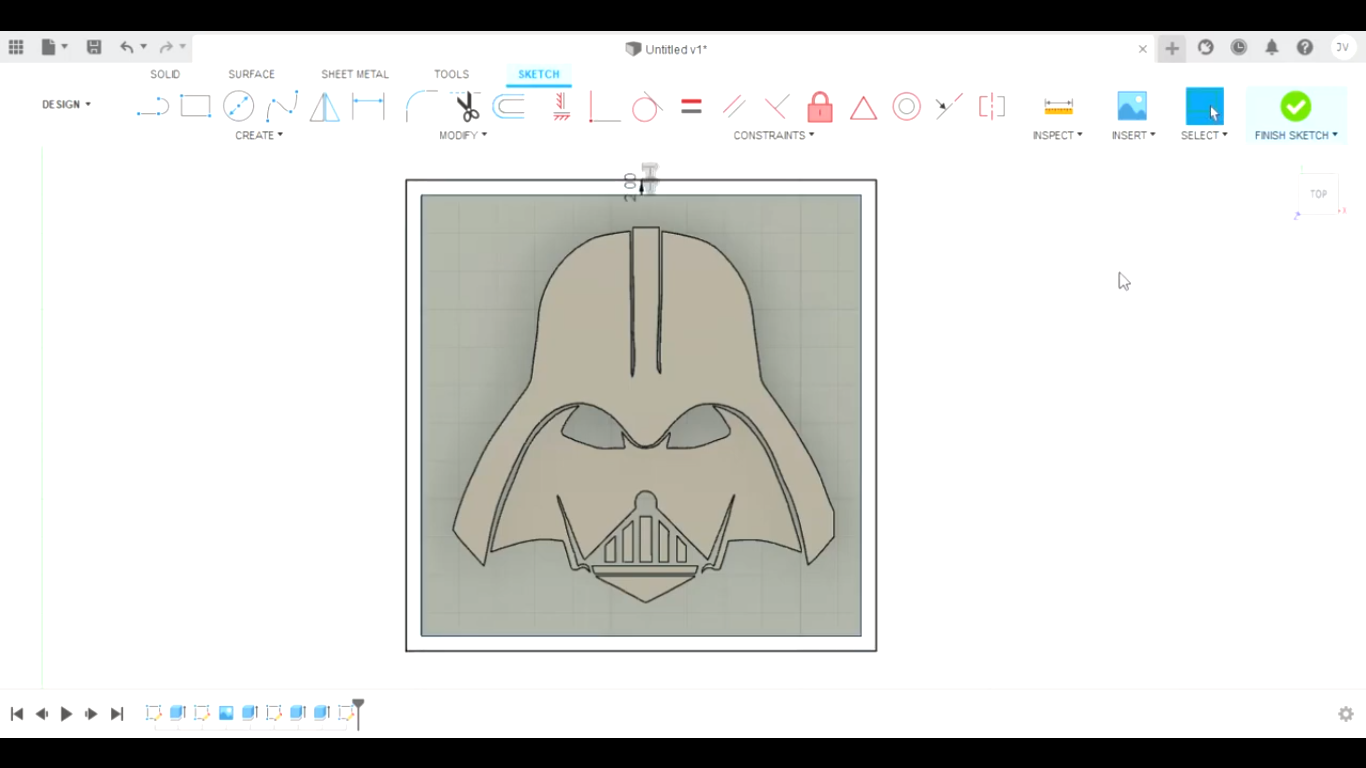Open the File menu dropdown
Viewport: 1366px width, 768px height.
point(54,47)
